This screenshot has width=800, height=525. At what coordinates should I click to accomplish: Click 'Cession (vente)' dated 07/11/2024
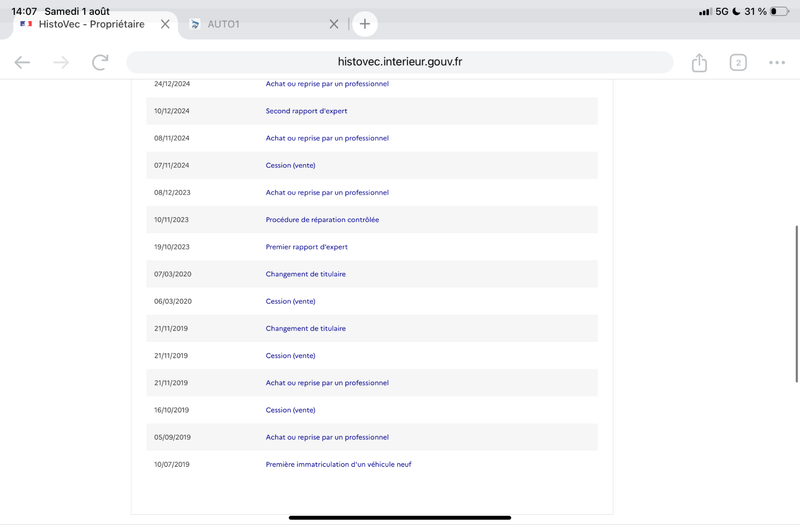(x=290, y=165)
